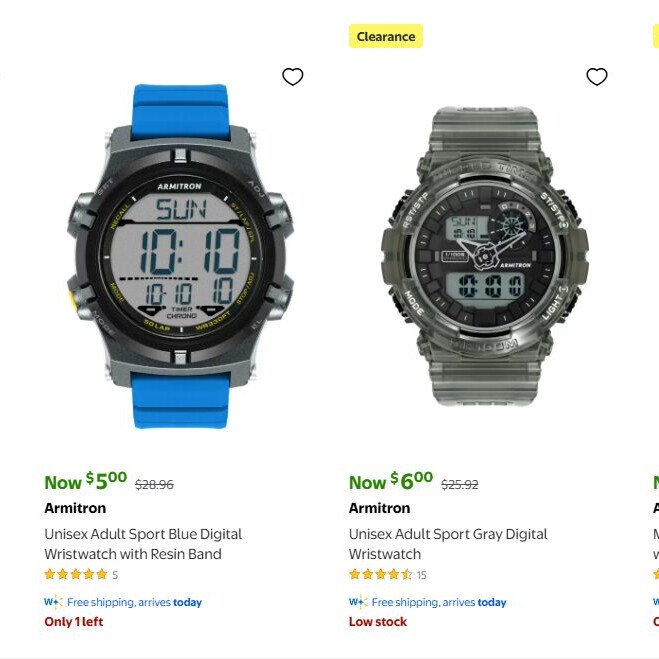Image resolution: width=659 pixels, height=659 pixels.
Task: Open Unisex Adult Sport Gray Digital Wristwatch link
Action: (448, 544)
